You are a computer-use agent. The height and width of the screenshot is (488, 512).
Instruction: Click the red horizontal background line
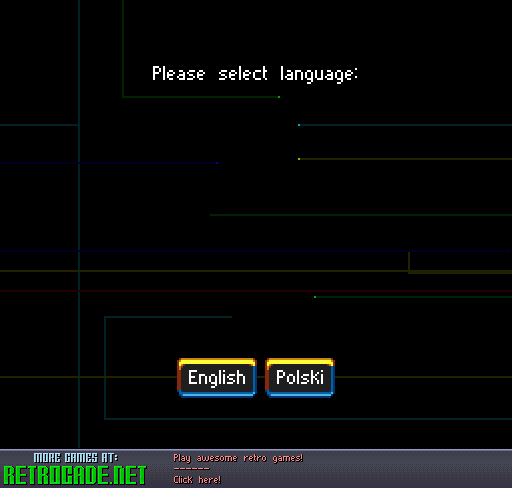coord(256,291)
